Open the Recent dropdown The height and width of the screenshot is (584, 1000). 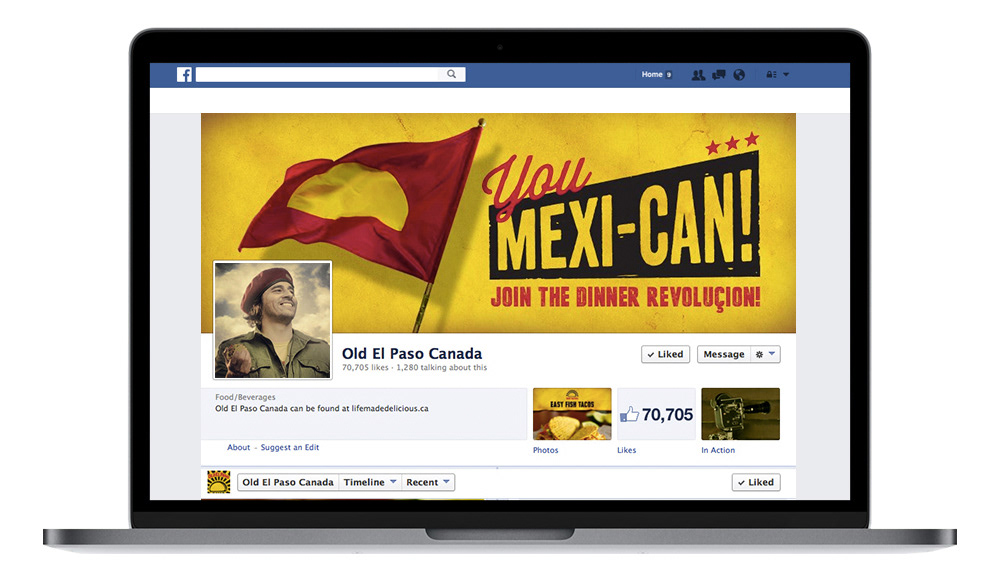pos(428,482)
